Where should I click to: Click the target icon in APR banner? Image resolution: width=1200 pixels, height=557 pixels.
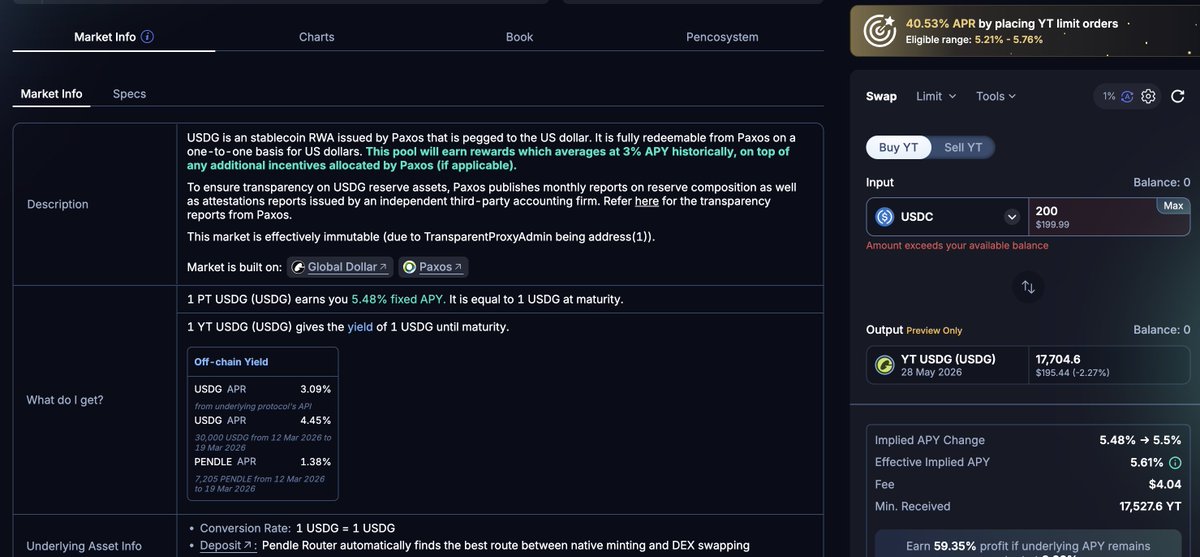879,30
